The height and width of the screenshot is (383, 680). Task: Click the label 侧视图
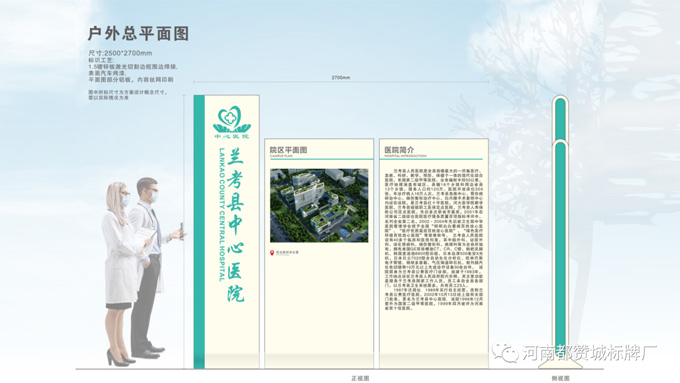(x=560, y=378)
